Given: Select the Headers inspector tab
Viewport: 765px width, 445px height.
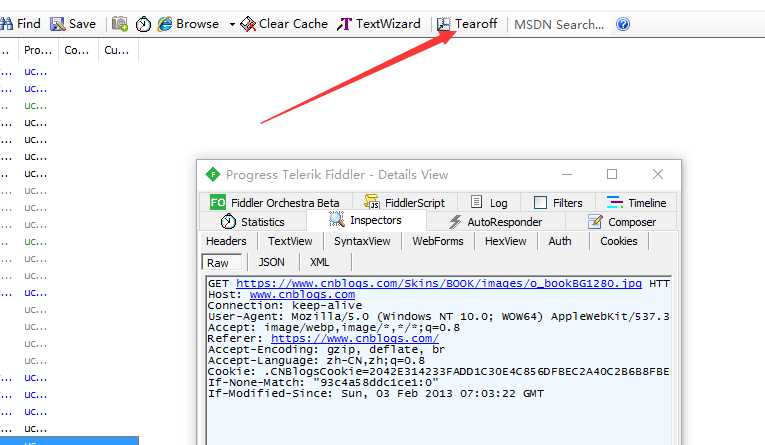Looking at the screenshot, I should click(x=226, y=241).
